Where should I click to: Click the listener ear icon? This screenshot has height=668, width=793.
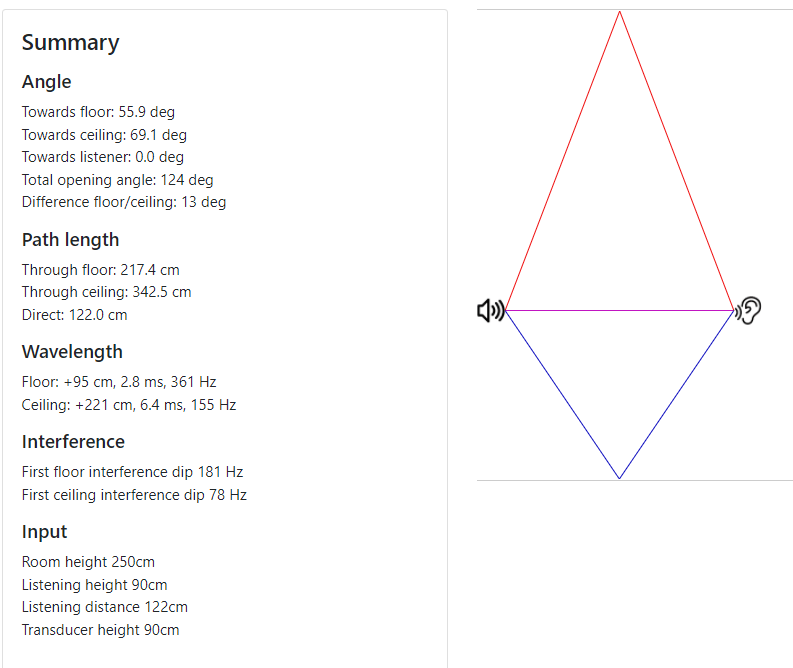748,310
